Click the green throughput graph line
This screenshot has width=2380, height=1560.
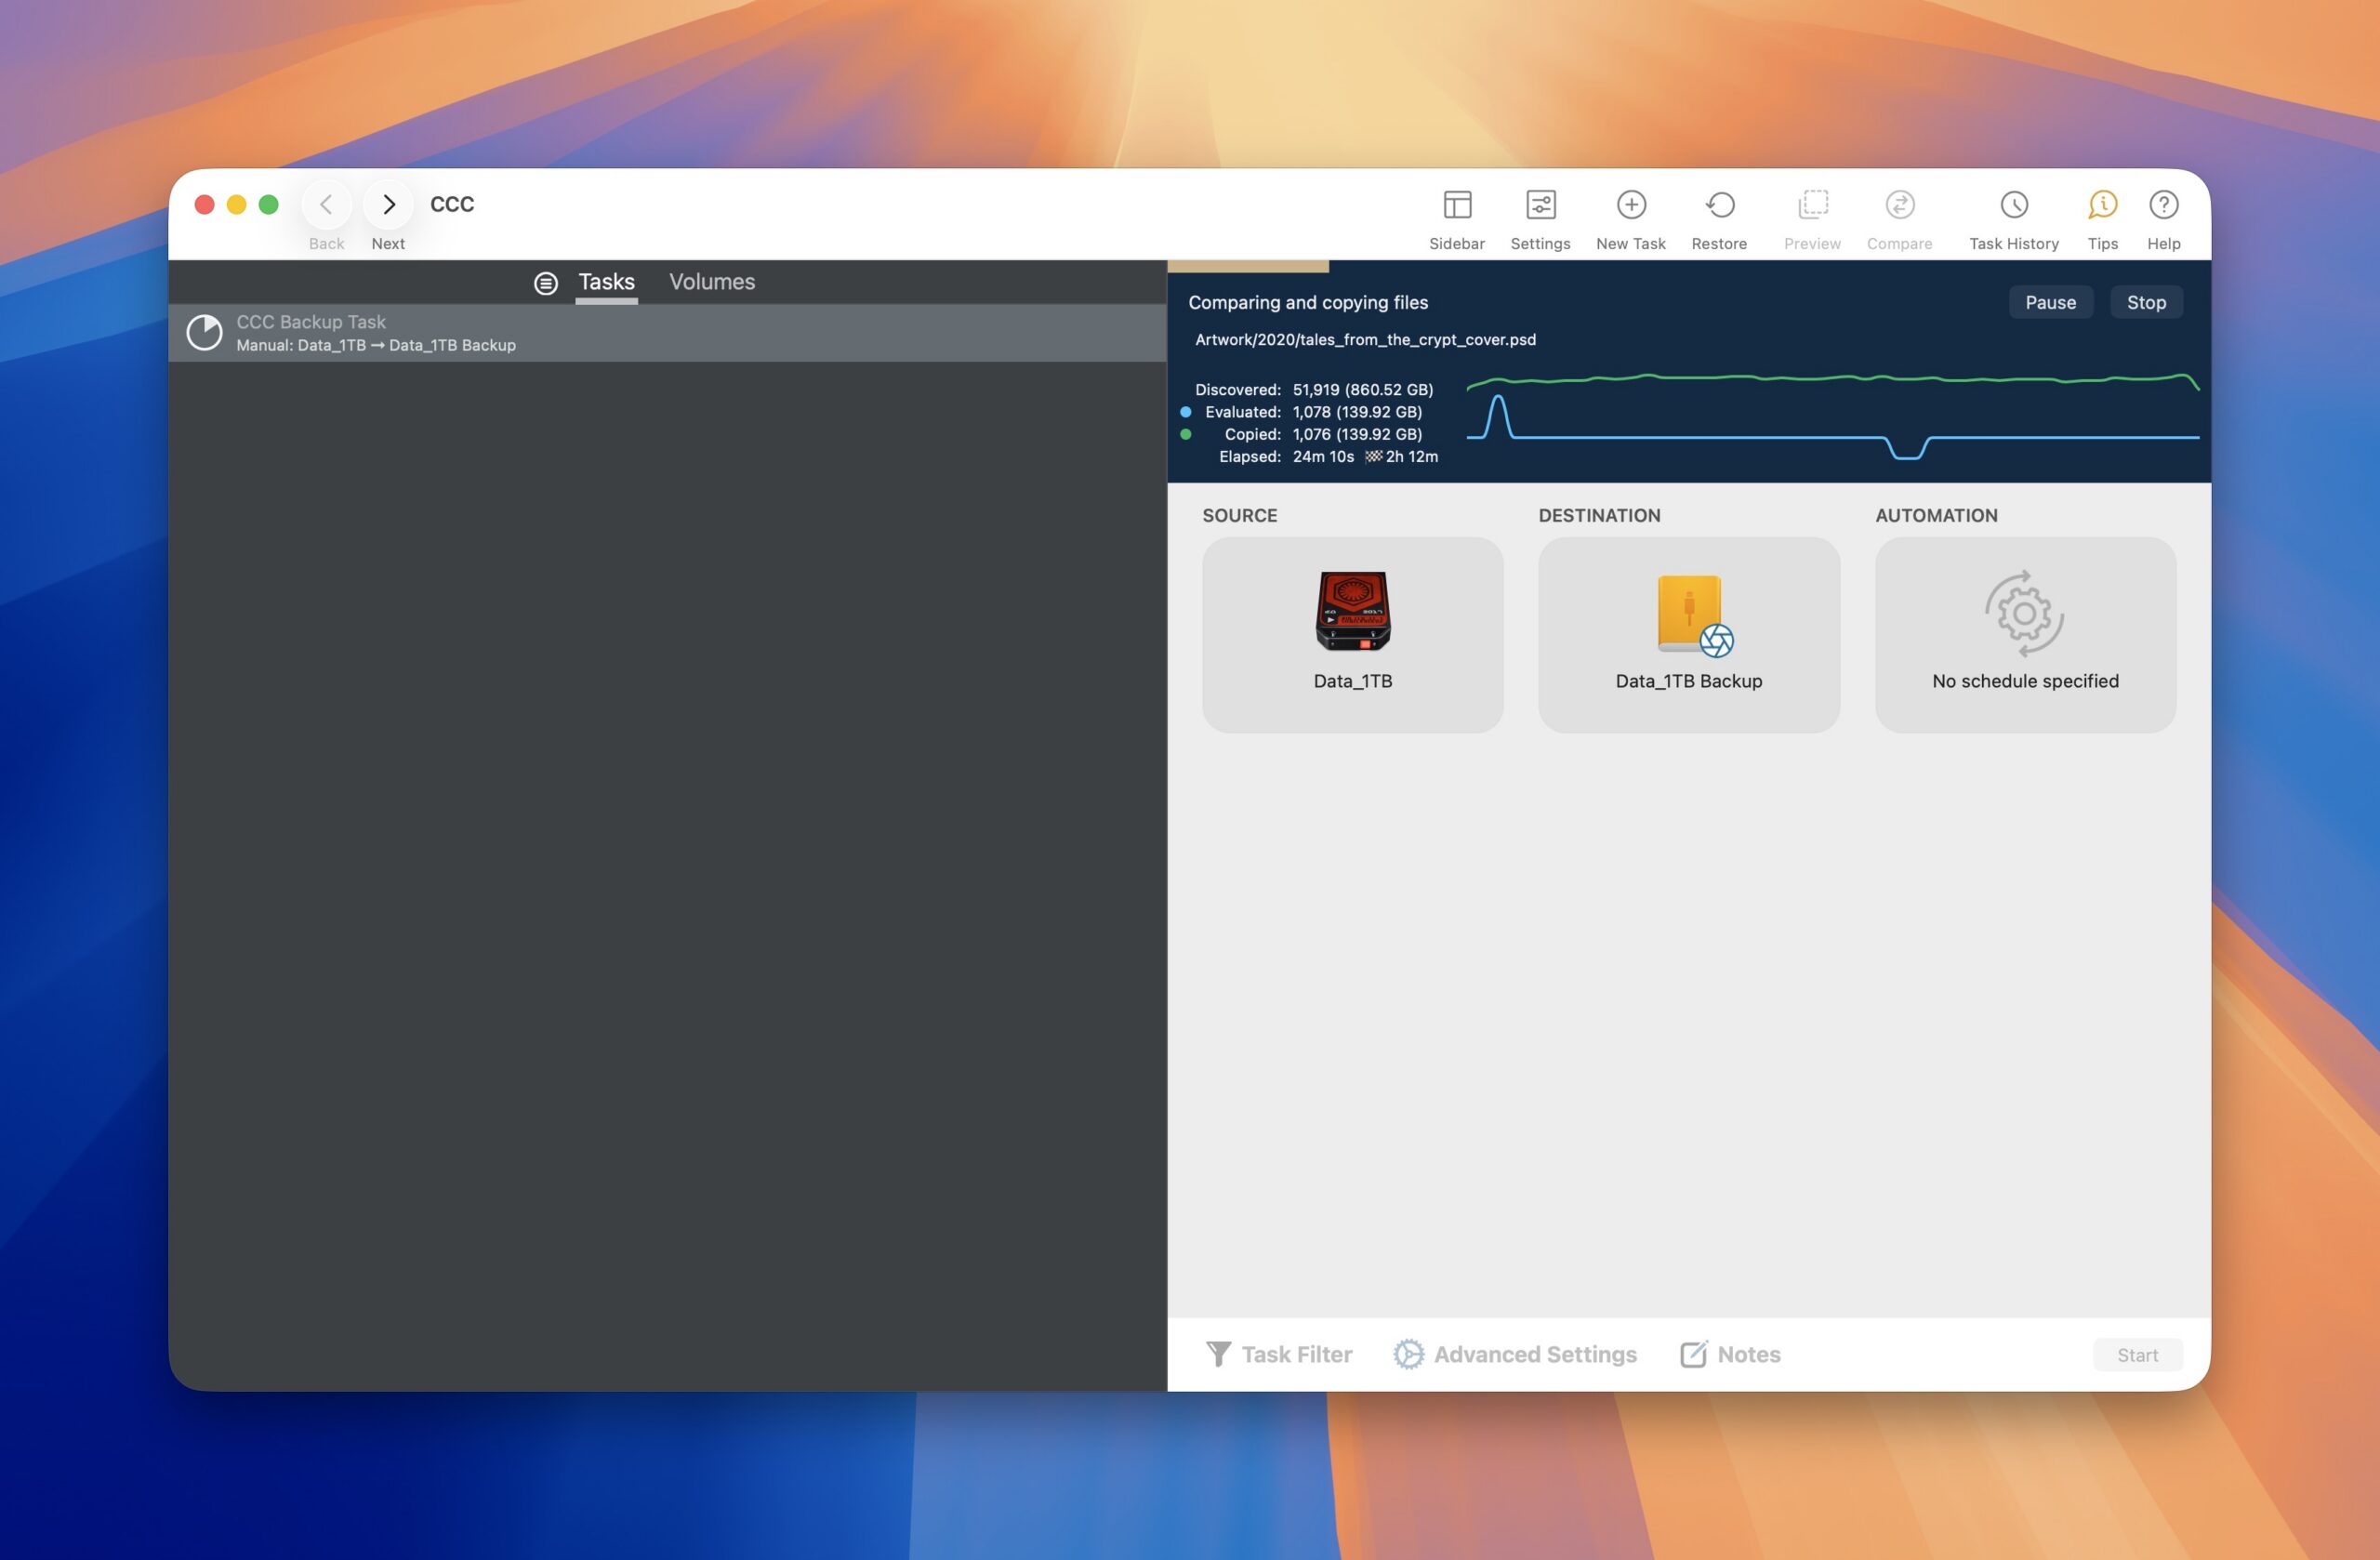(x=1832, y=378)
